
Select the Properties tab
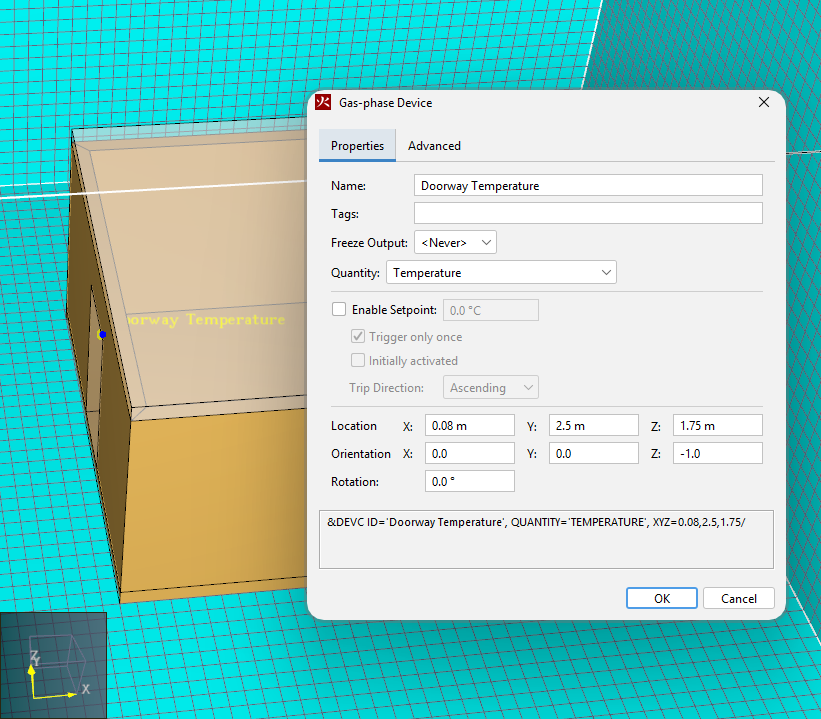click(357, 146)
